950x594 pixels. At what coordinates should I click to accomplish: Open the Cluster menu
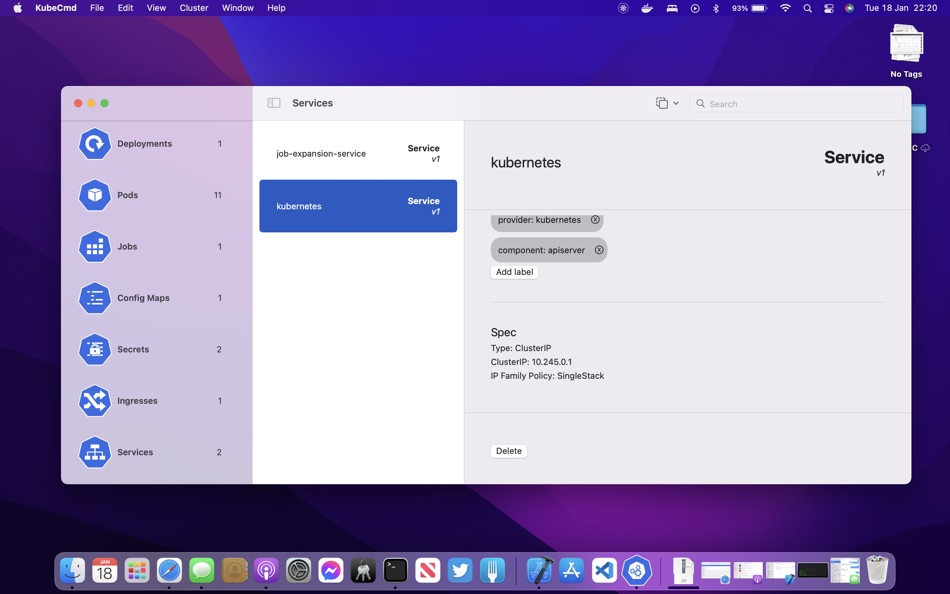point(194,8)
